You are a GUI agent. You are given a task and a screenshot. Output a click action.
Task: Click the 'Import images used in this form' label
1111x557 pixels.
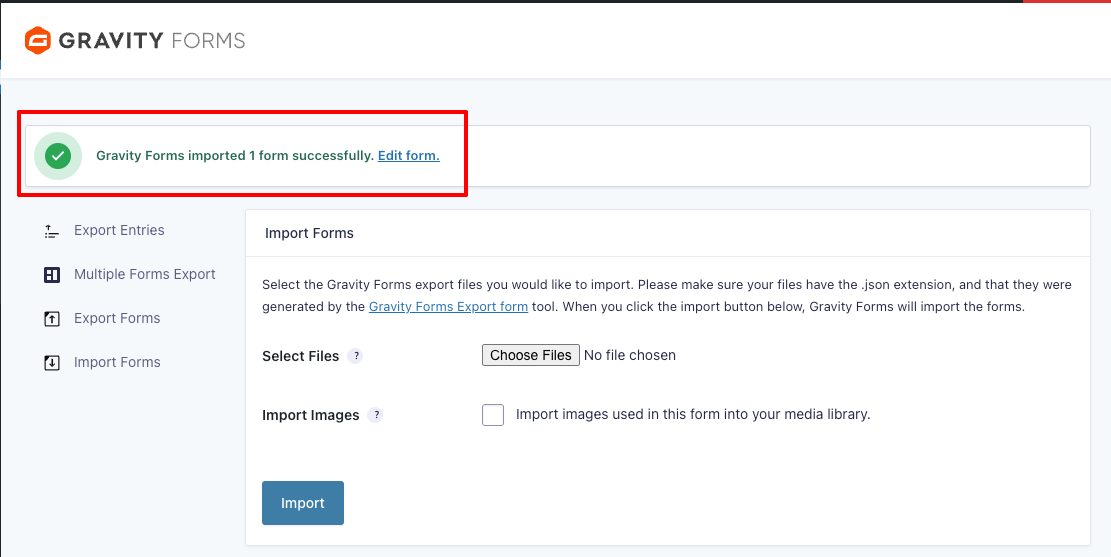pyautogui.click(x=693, y=415)
